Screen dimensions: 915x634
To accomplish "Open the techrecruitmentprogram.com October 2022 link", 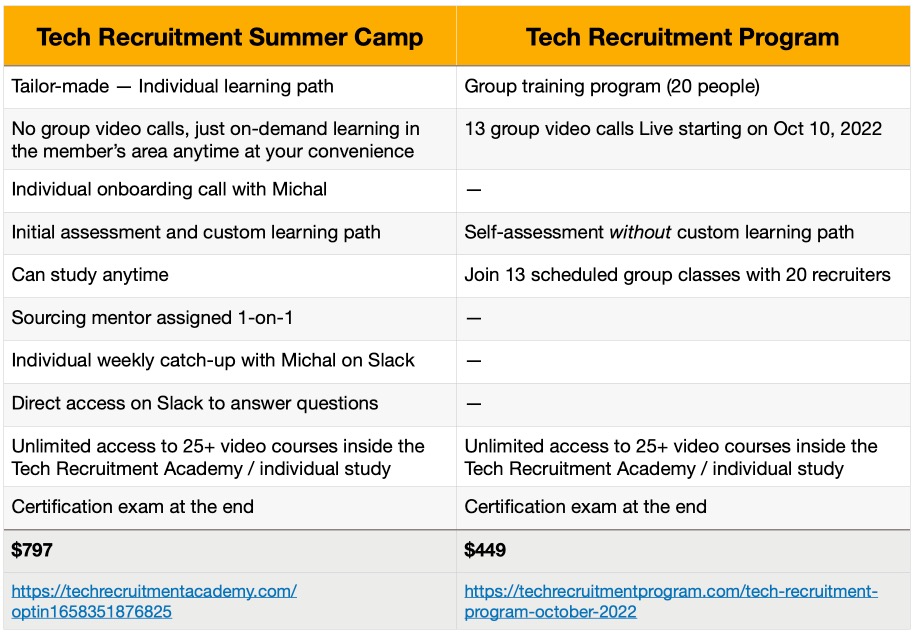I will coord(671,601).
